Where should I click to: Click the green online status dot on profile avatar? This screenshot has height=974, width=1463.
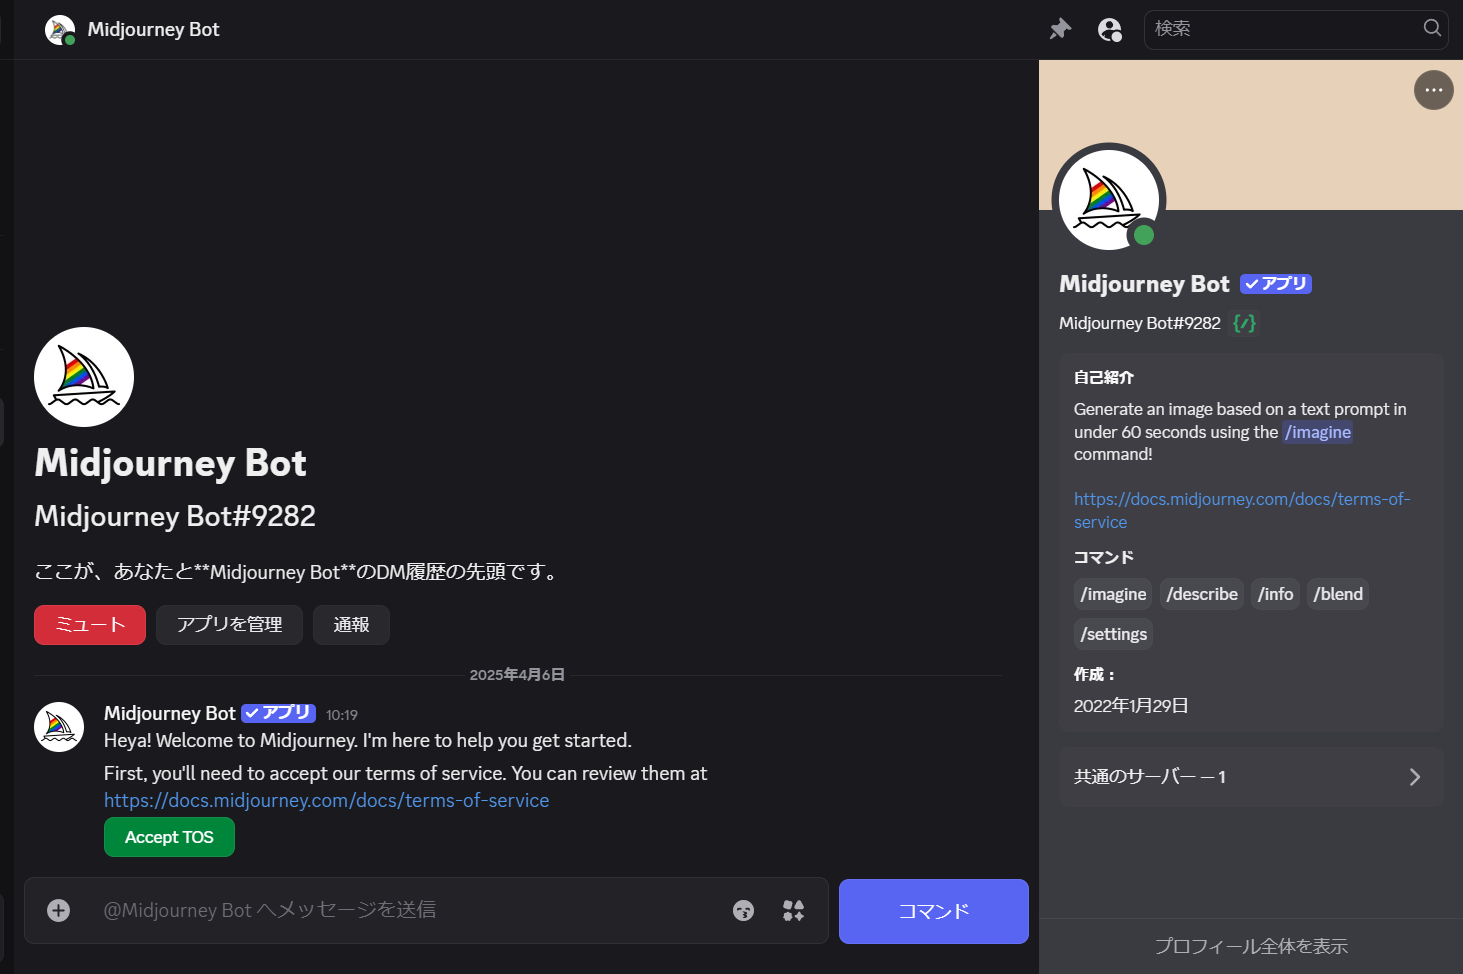[1144, 235]
